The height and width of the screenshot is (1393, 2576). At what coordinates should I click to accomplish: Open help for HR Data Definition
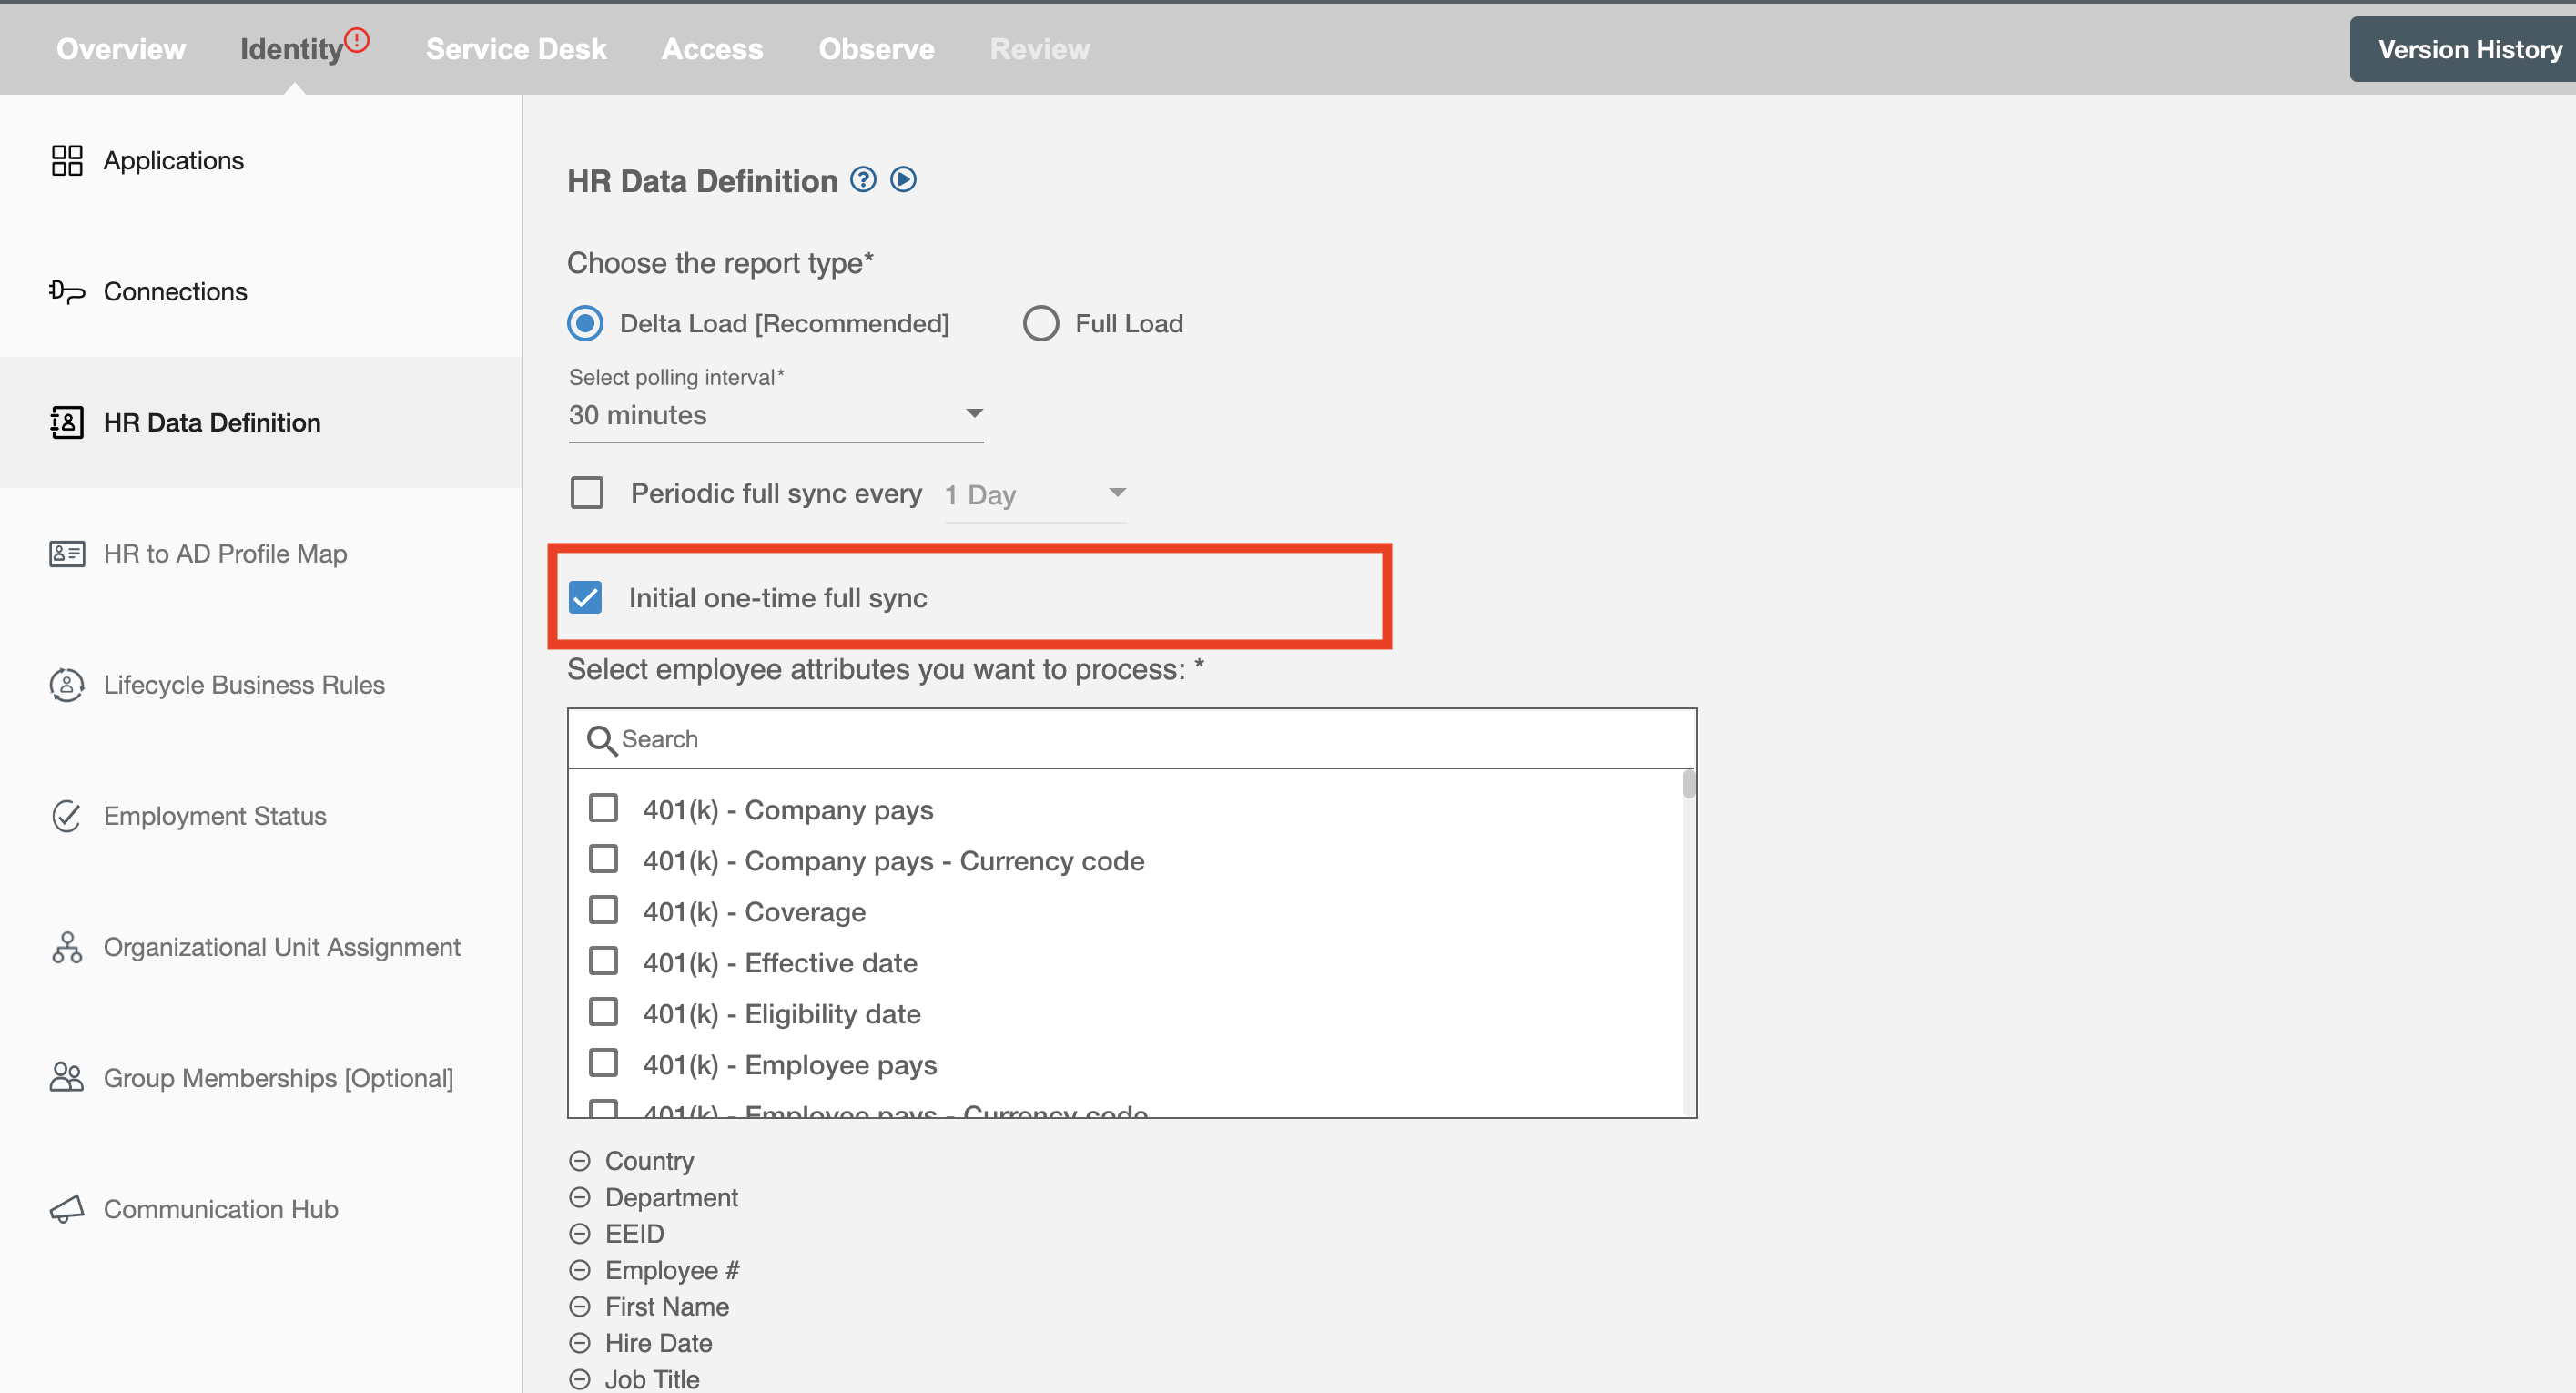863,180
